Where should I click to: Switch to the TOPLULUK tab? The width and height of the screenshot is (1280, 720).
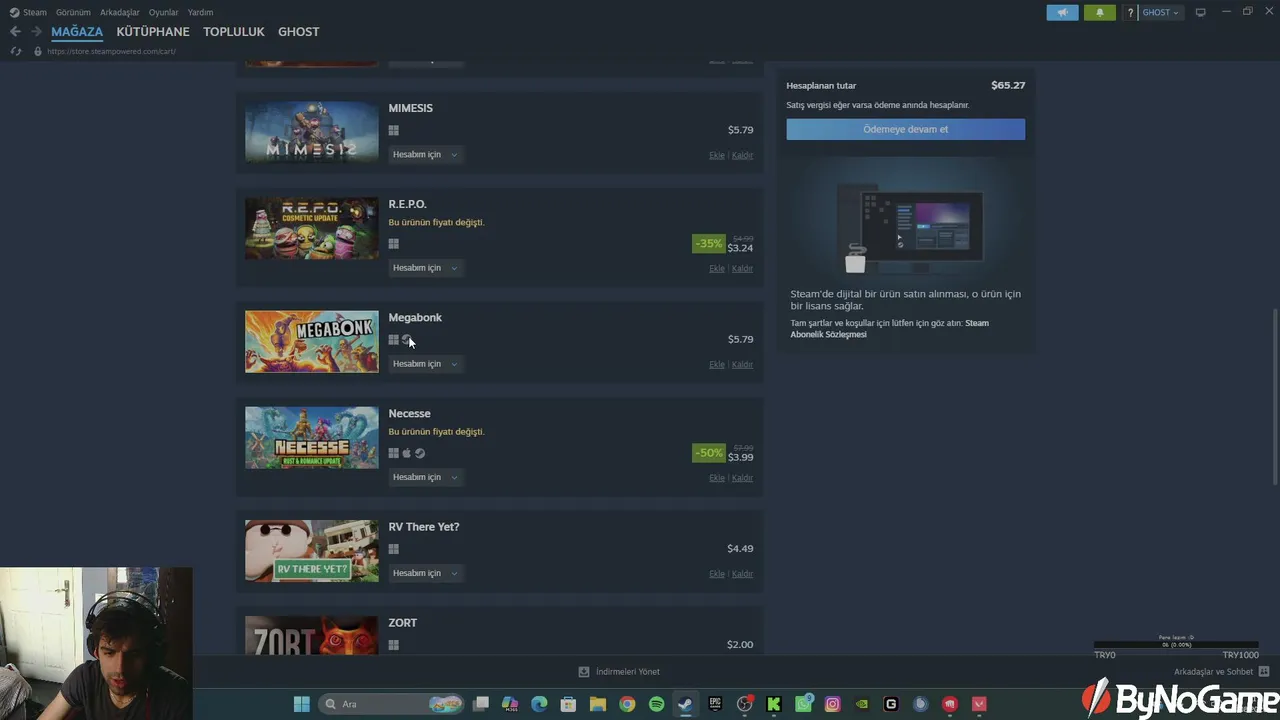tap(234, 32)
